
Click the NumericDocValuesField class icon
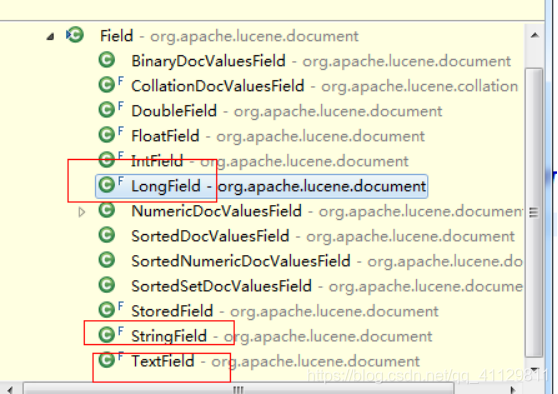point(107,210)
